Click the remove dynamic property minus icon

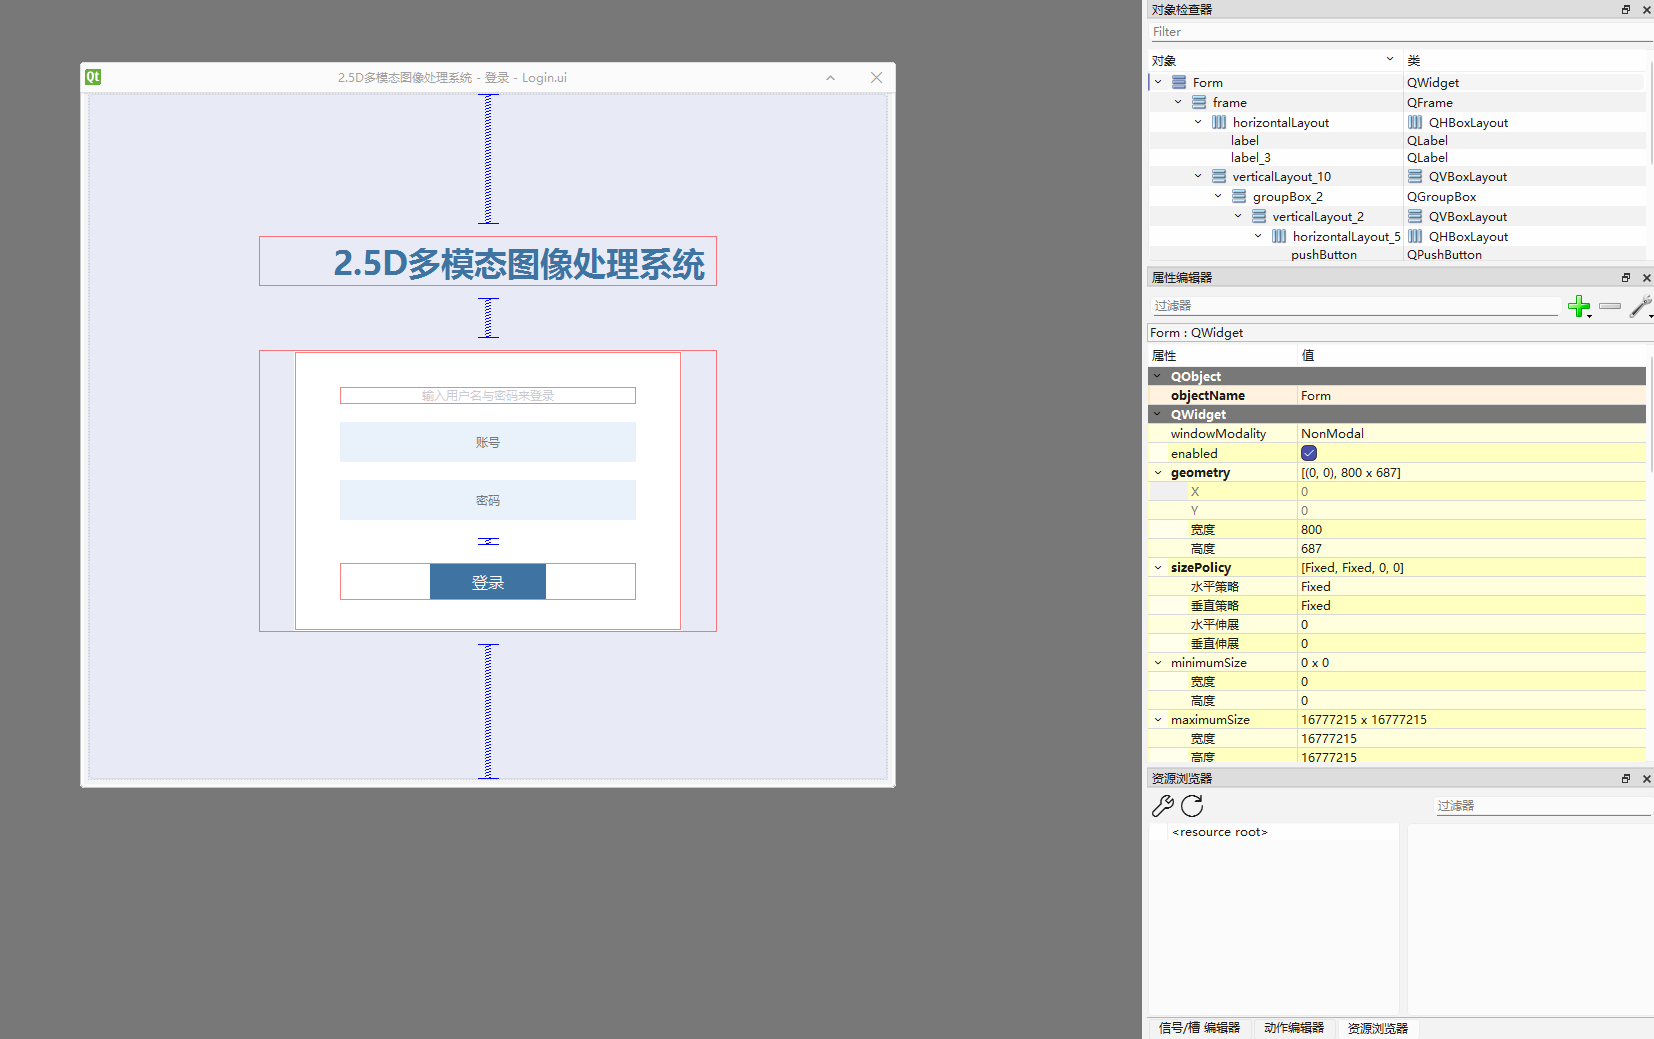pyautogui.click(x=1610, y=307)
